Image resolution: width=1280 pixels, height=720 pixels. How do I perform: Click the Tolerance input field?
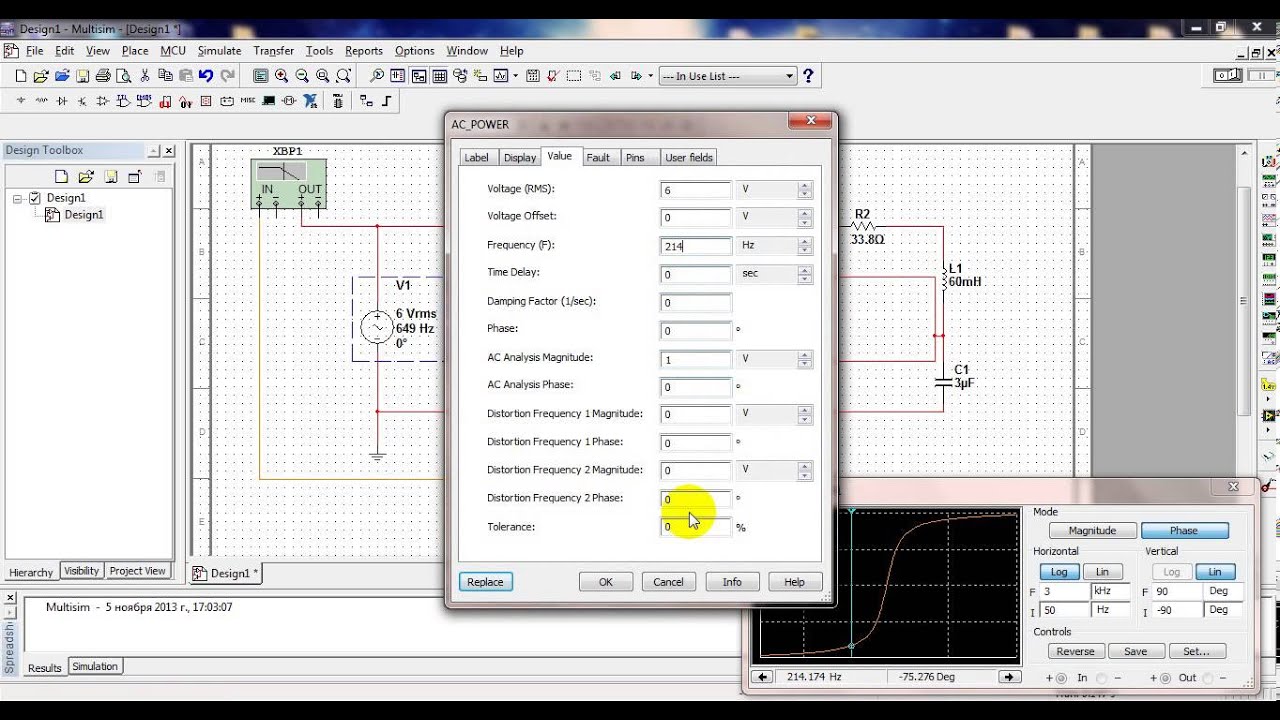(x=696, y=527)
